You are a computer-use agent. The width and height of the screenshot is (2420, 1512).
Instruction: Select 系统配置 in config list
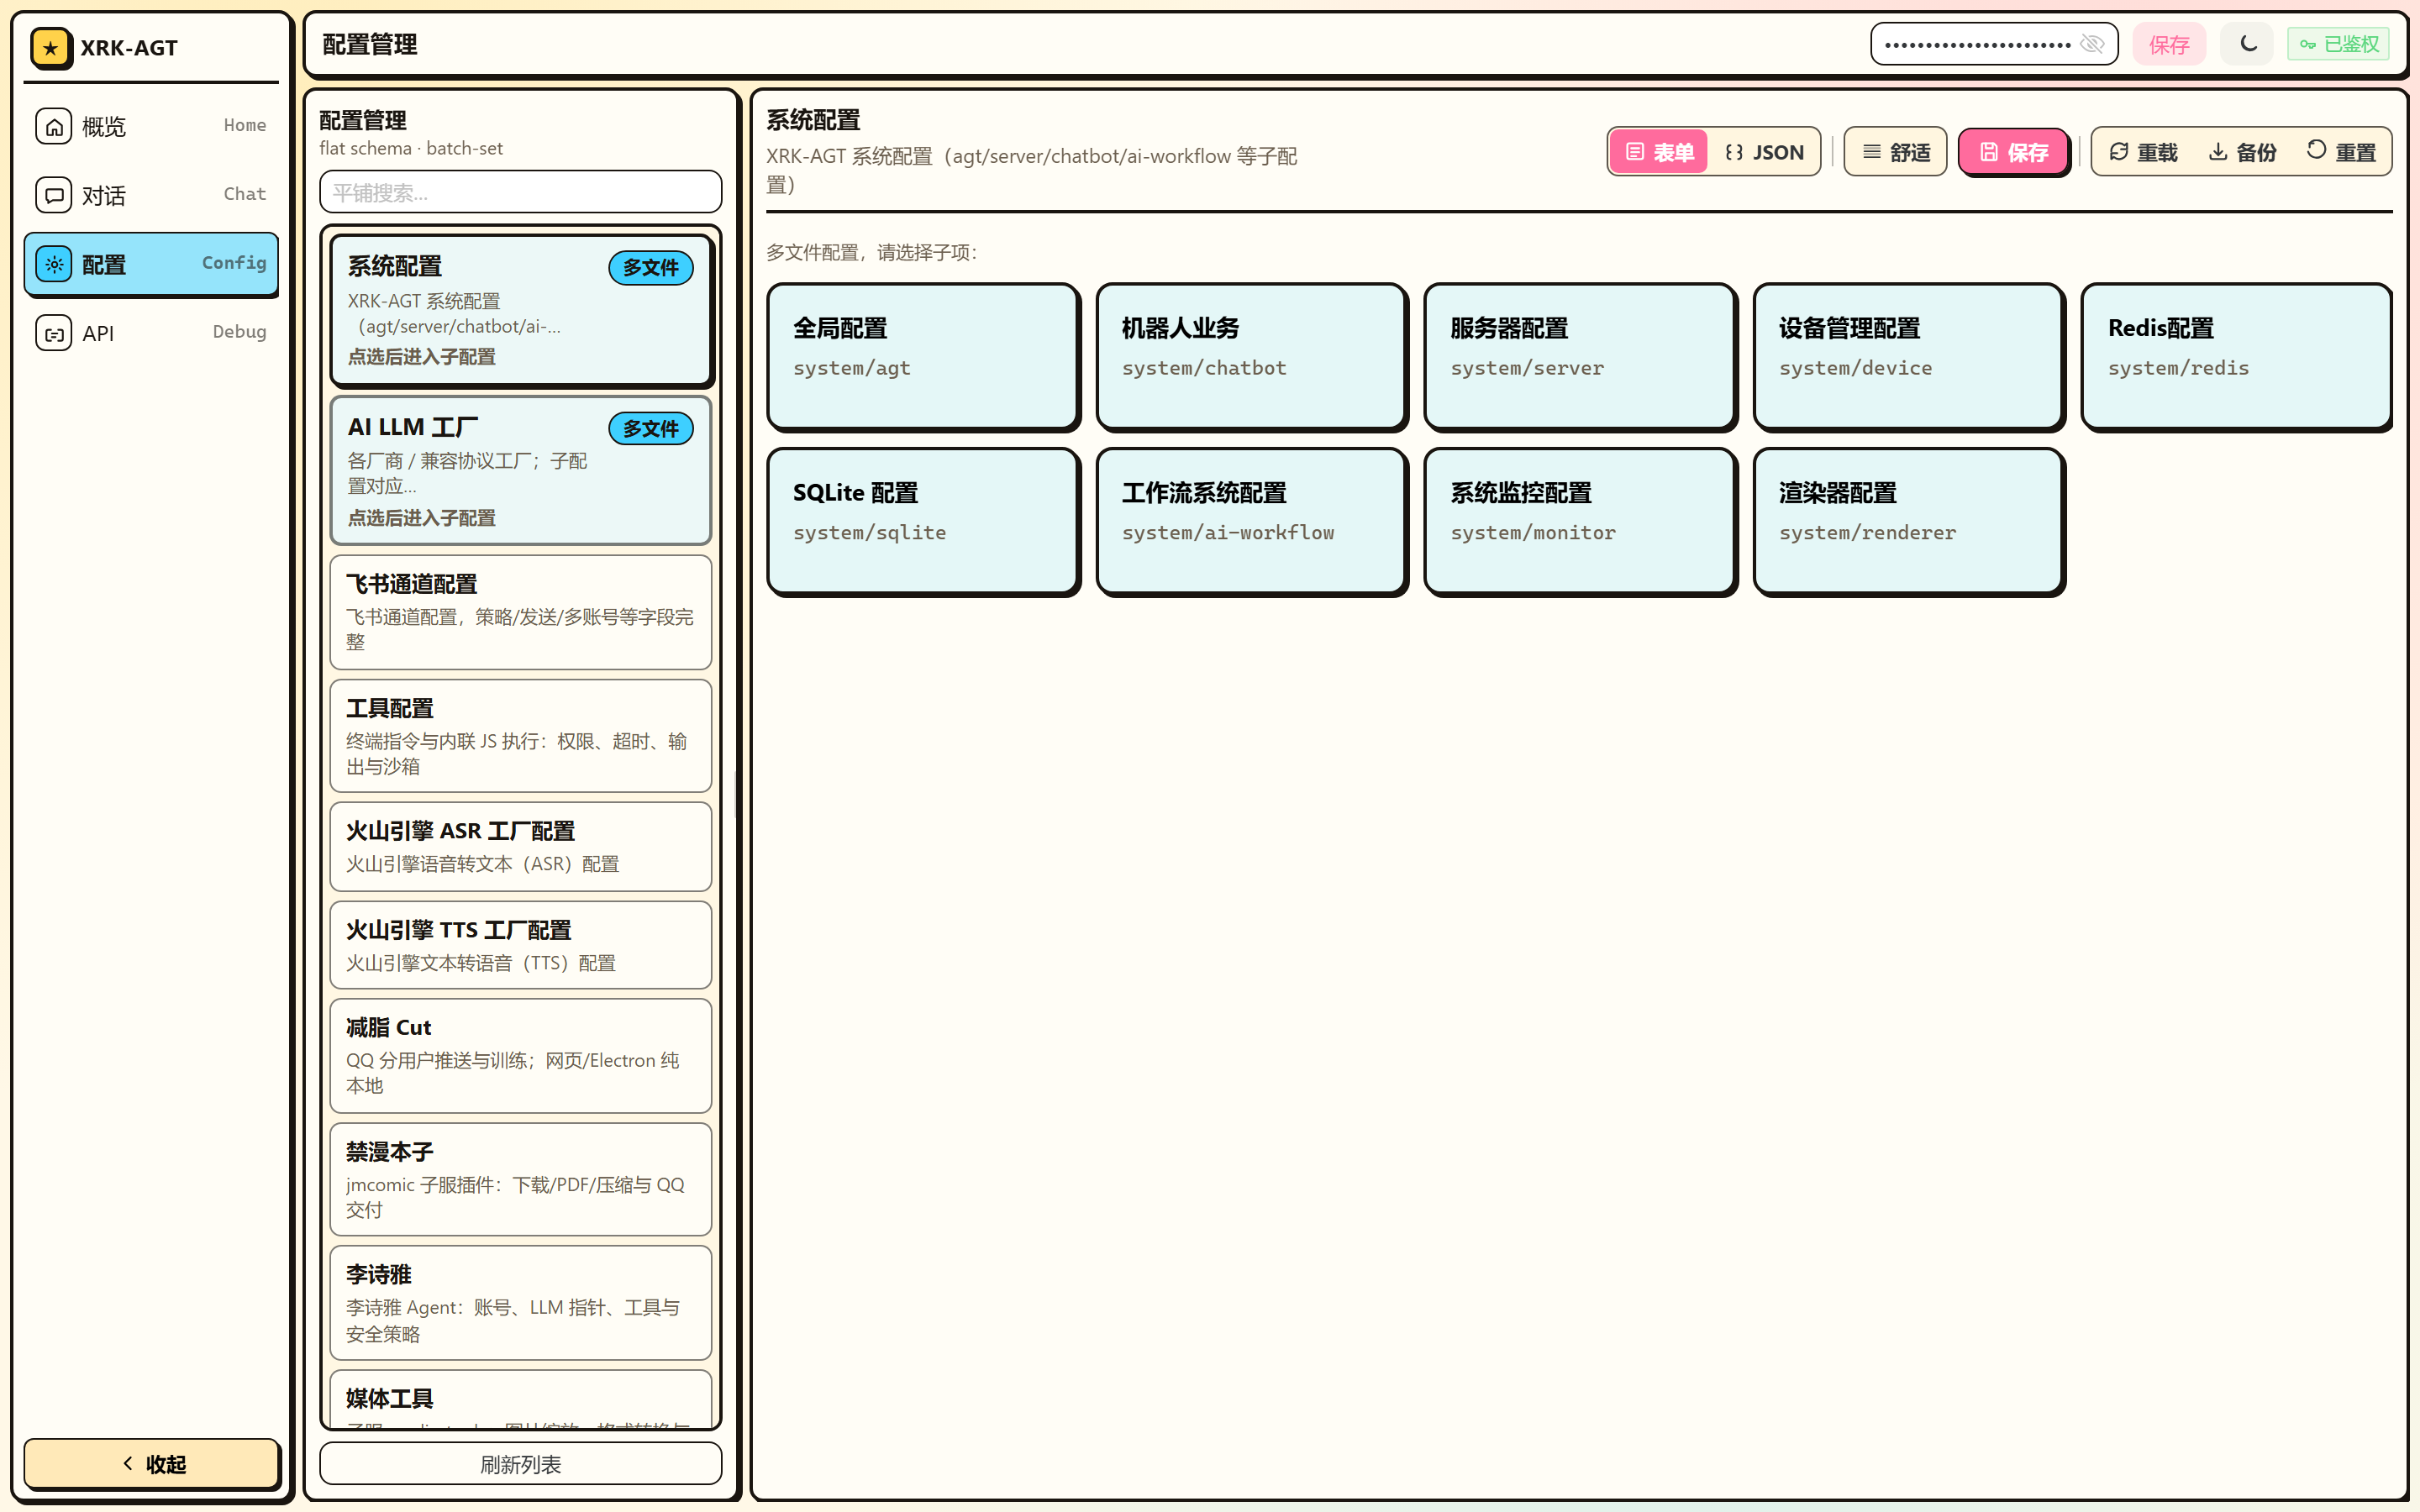[520, 310]
